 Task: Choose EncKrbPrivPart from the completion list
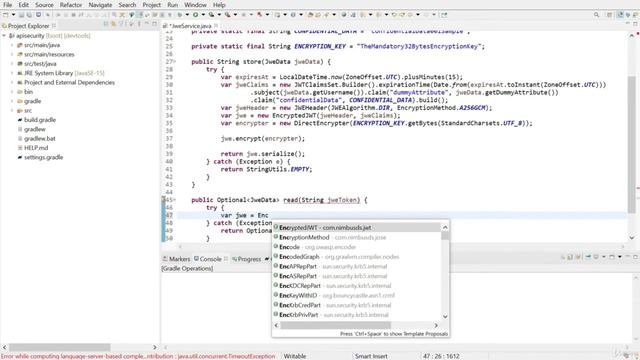356,315
